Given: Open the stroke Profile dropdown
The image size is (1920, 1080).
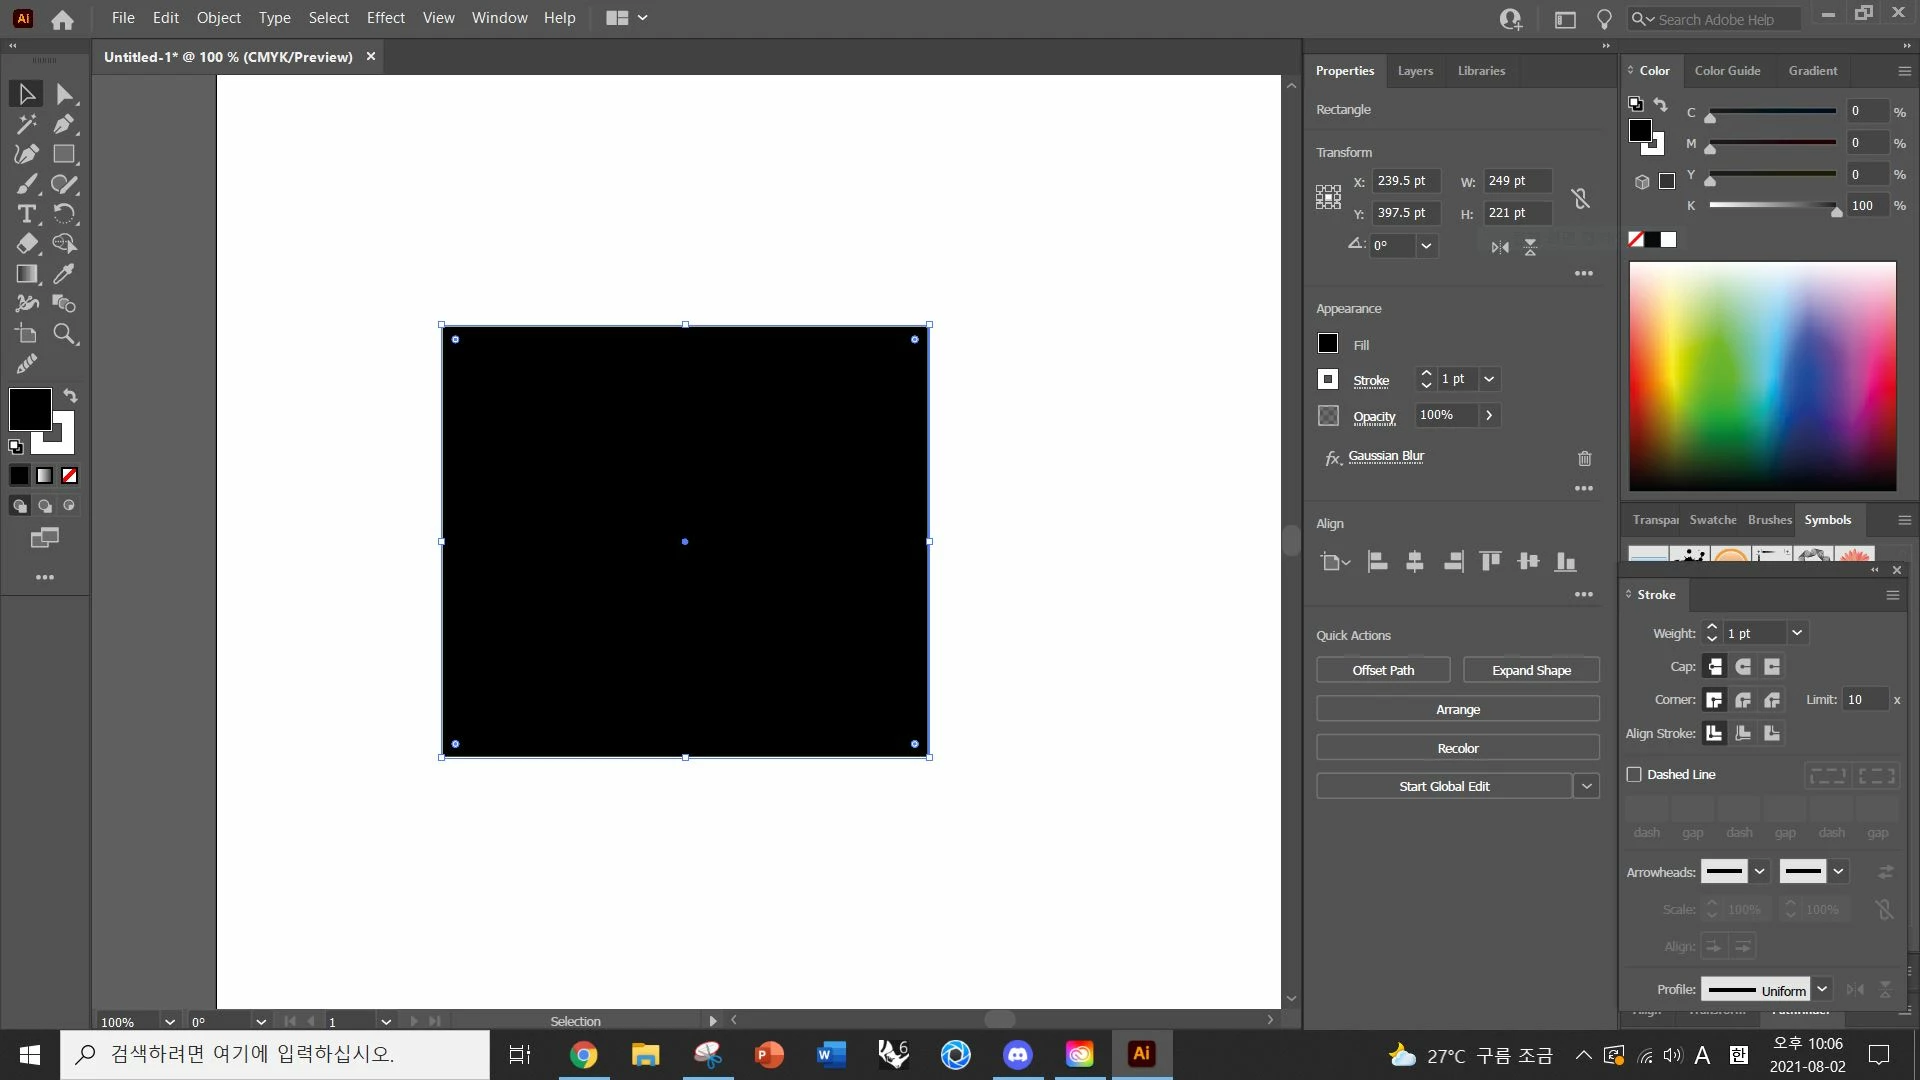Looking at the screenshot, I should 1822,989.
